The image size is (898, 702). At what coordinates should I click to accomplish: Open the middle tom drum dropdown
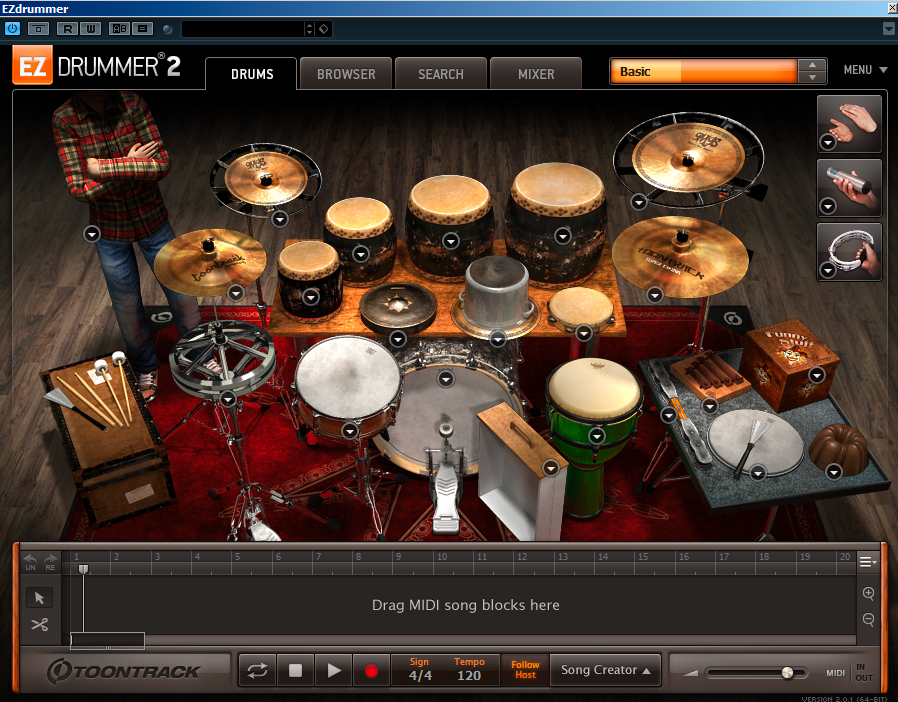click(451, 241)
